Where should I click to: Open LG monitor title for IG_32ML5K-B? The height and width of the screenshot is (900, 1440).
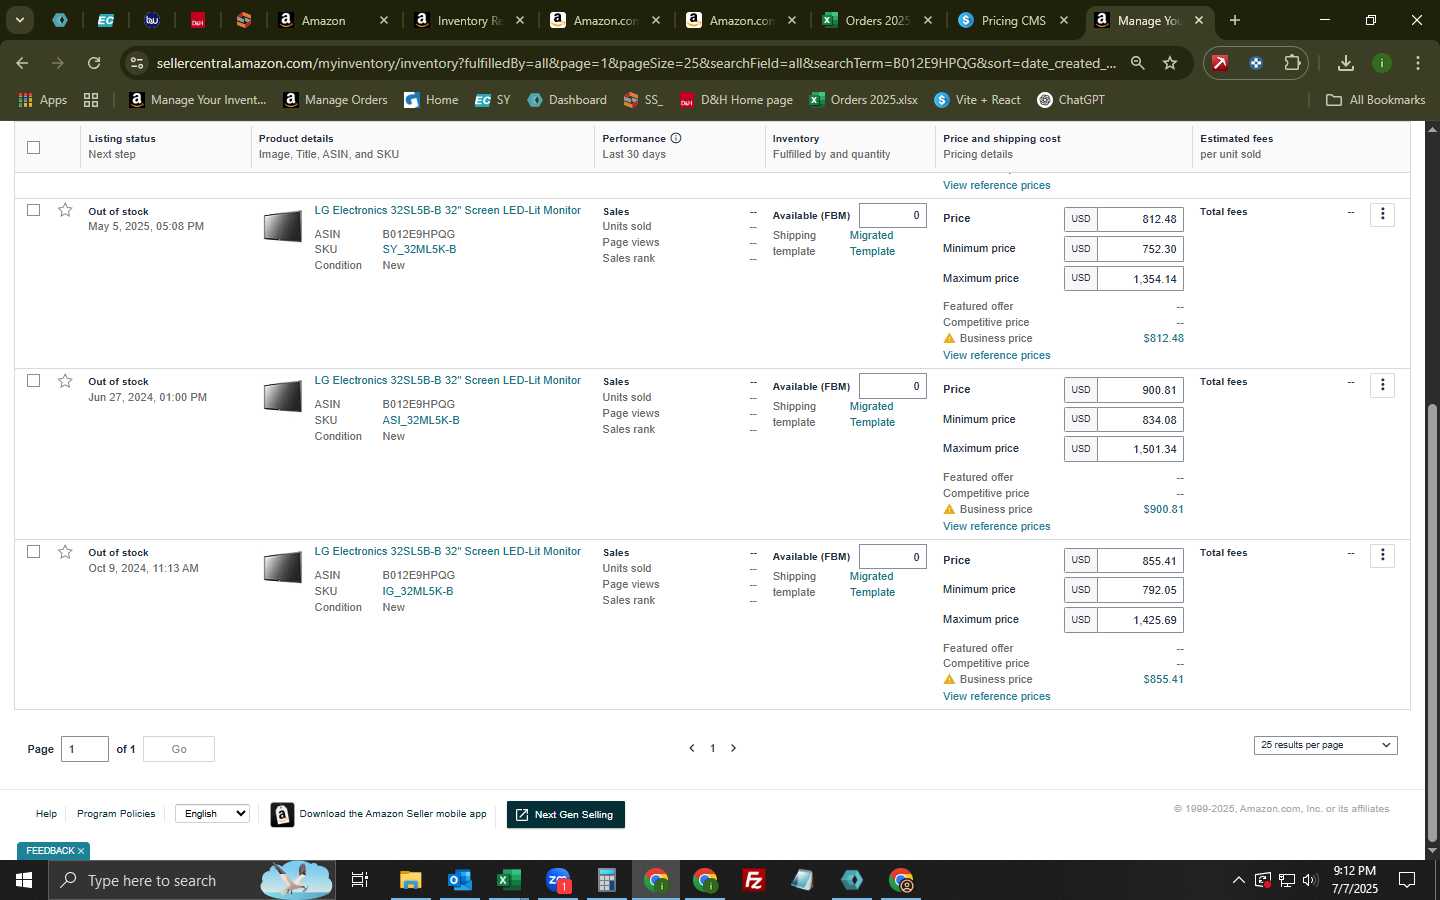447,551
